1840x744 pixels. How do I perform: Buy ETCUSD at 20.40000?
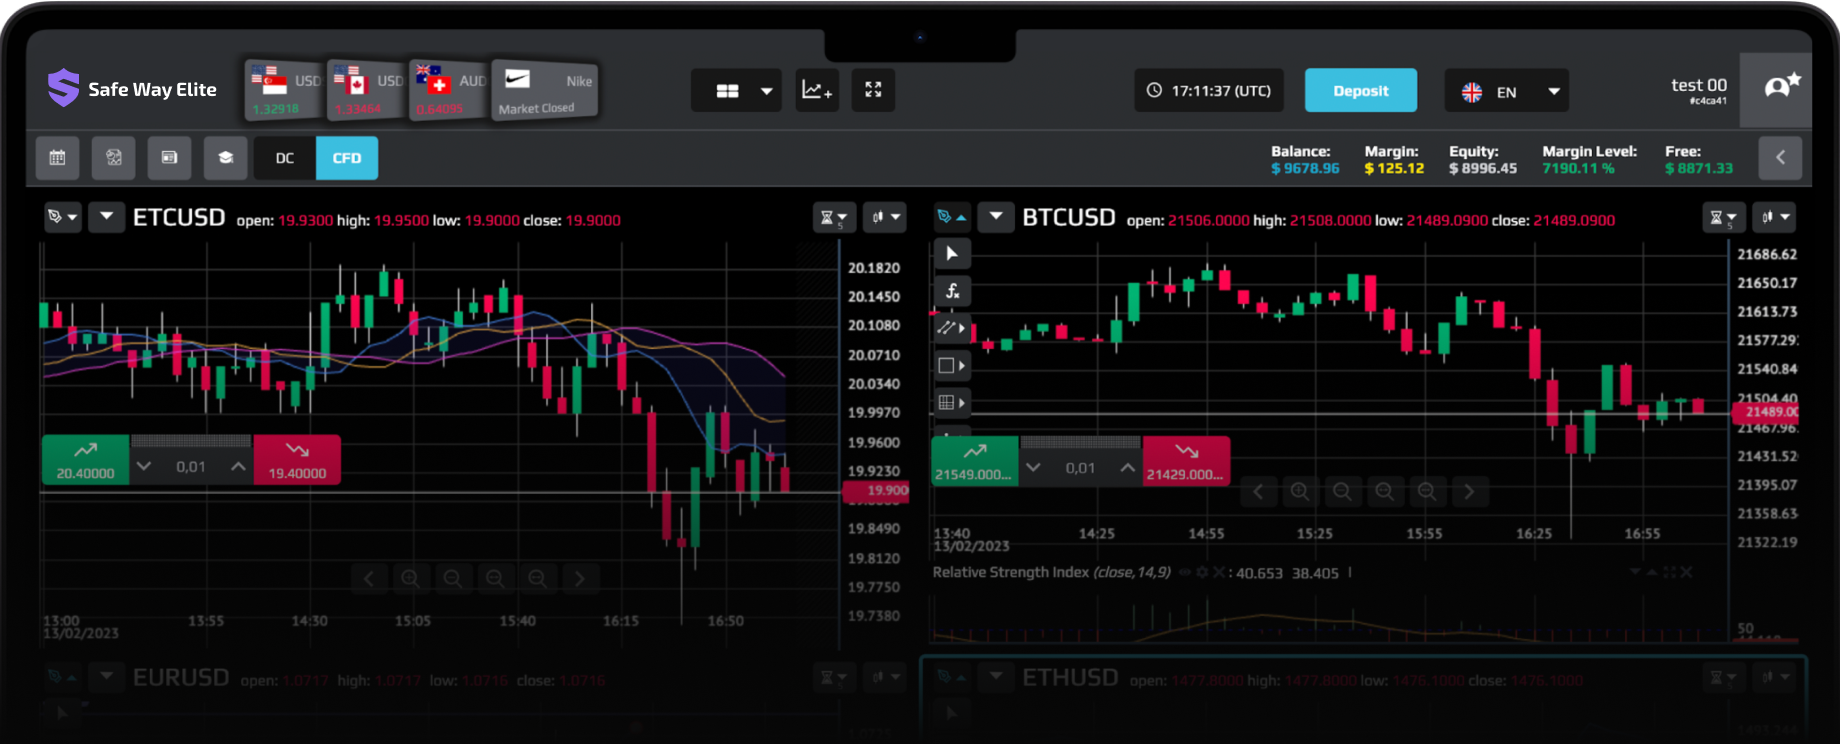(x=85, y=460)
